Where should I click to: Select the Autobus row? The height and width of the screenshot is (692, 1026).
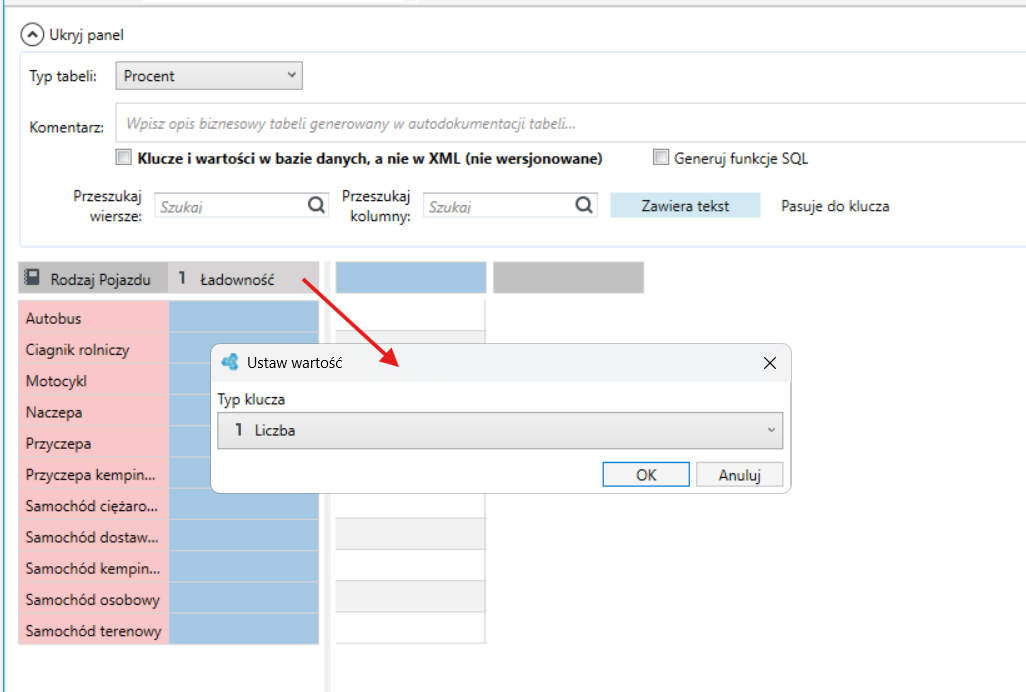tap(94, 318)
